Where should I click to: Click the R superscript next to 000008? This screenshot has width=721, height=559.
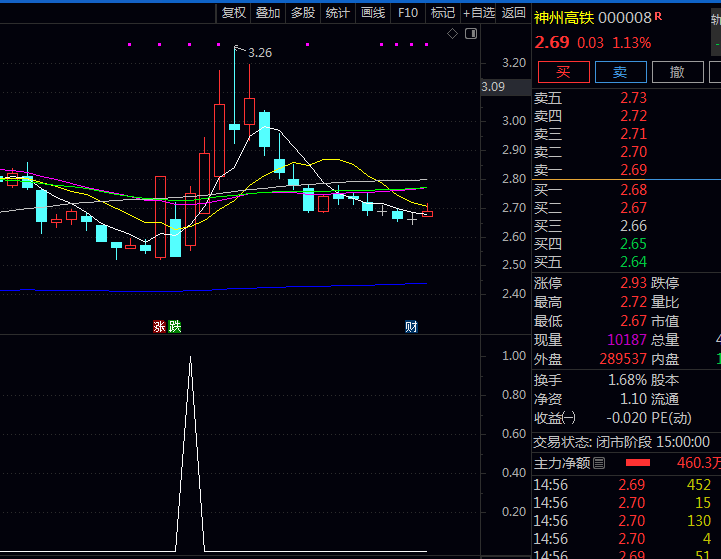coord(658,16)
